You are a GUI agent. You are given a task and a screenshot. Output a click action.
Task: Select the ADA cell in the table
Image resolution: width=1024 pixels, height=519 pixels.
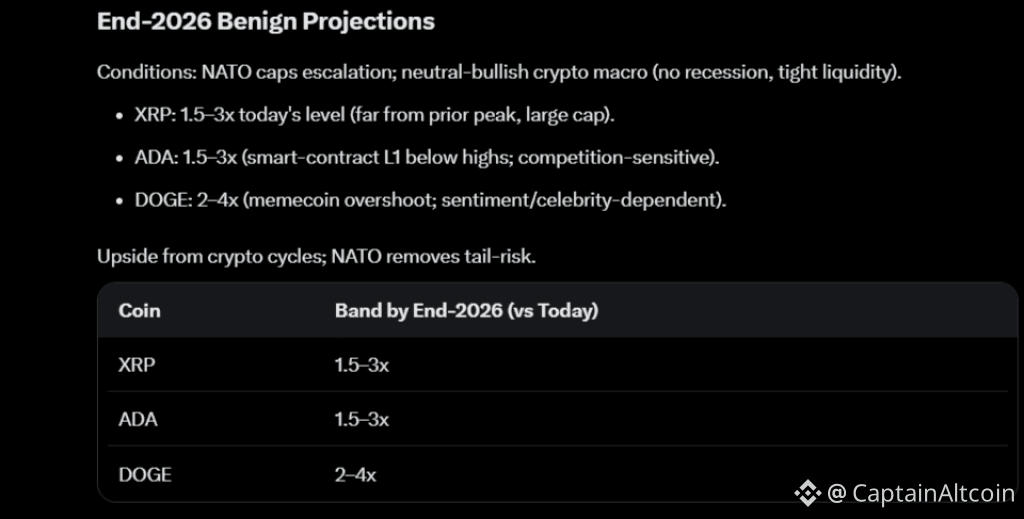[138, 419]
